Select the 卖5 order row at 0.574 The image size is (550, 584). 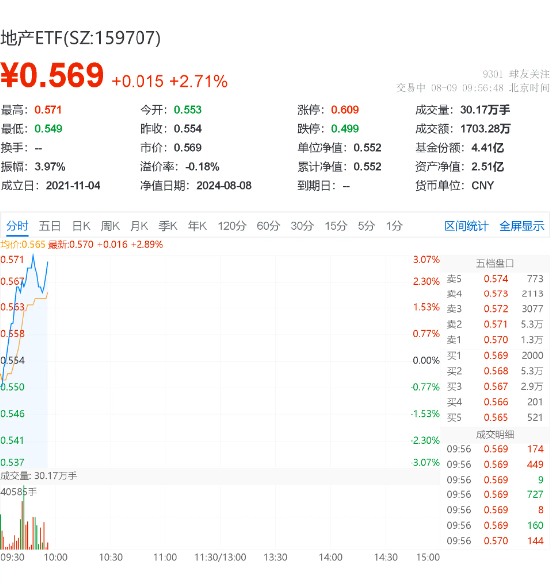coord(495,279)
